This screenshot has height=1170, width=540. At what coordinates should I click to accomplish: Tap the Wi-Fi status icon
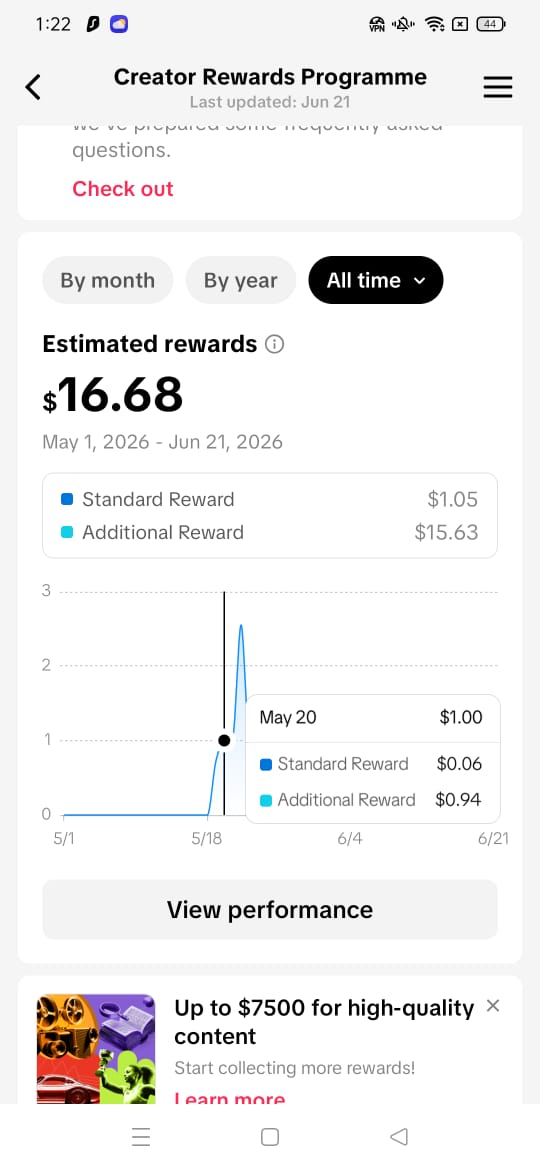(x=434, y=25)
